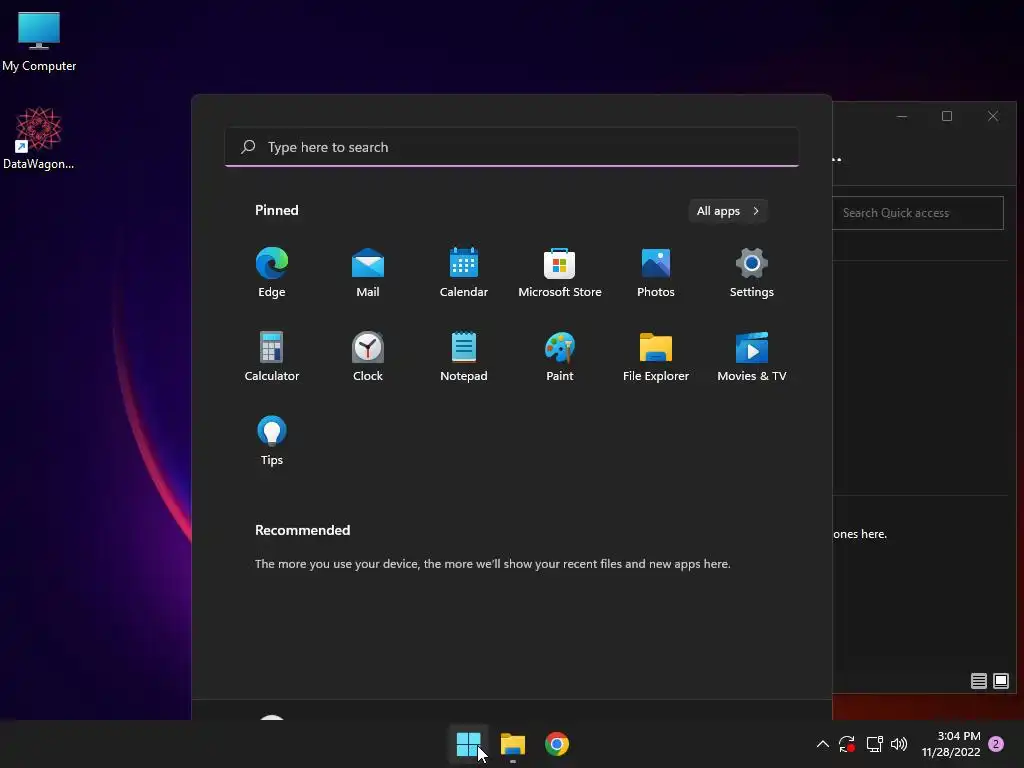Open the Calculator app
The image size is (1024, 768).
[272, 357]
